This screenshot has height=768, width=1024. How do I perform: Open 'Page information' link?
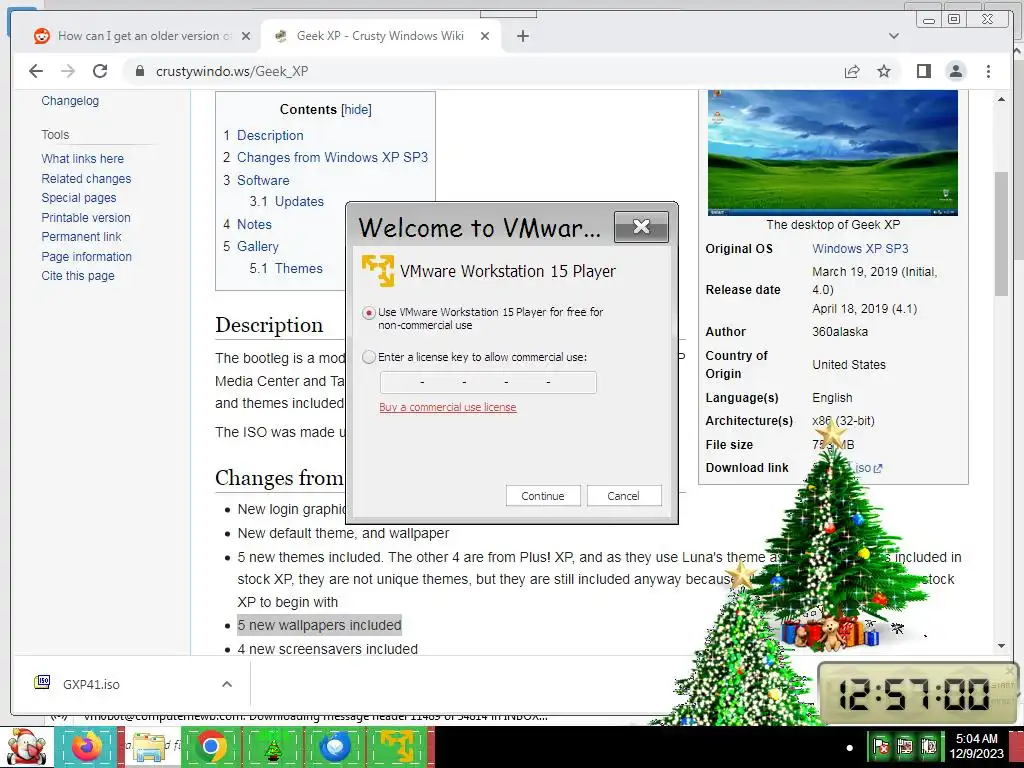point(86,257)
